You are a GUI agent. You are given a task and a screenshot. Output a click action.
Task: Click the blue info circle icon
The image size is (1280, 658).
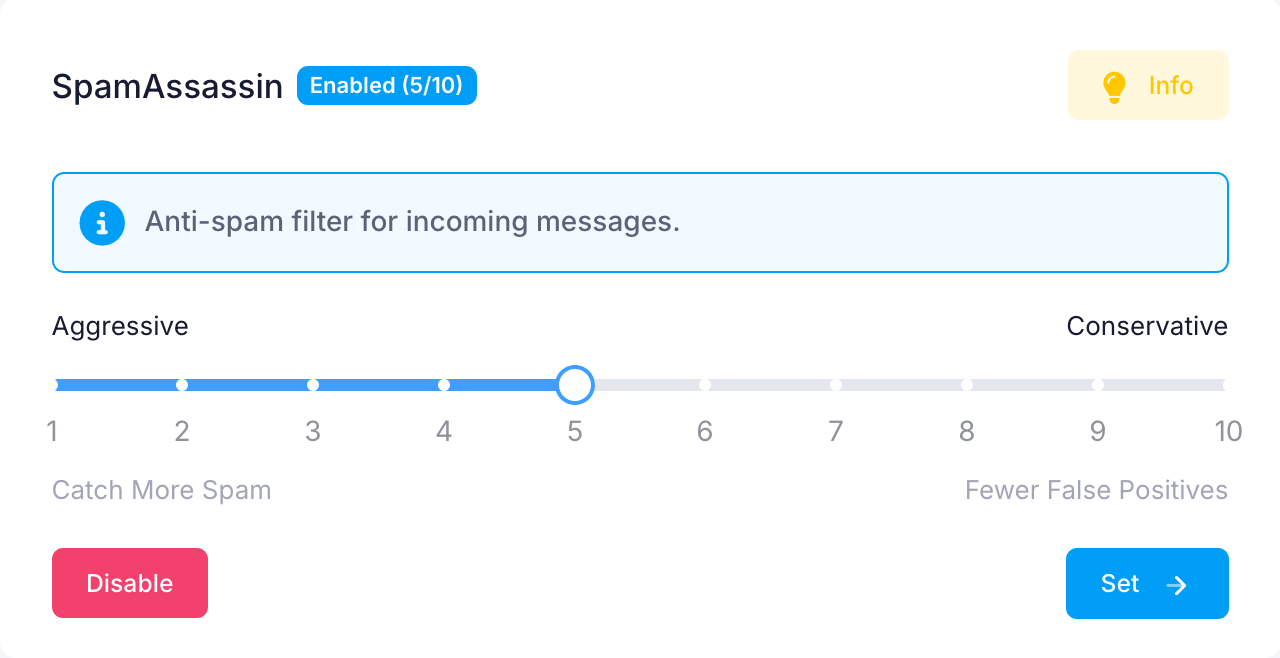click(102, 222)
